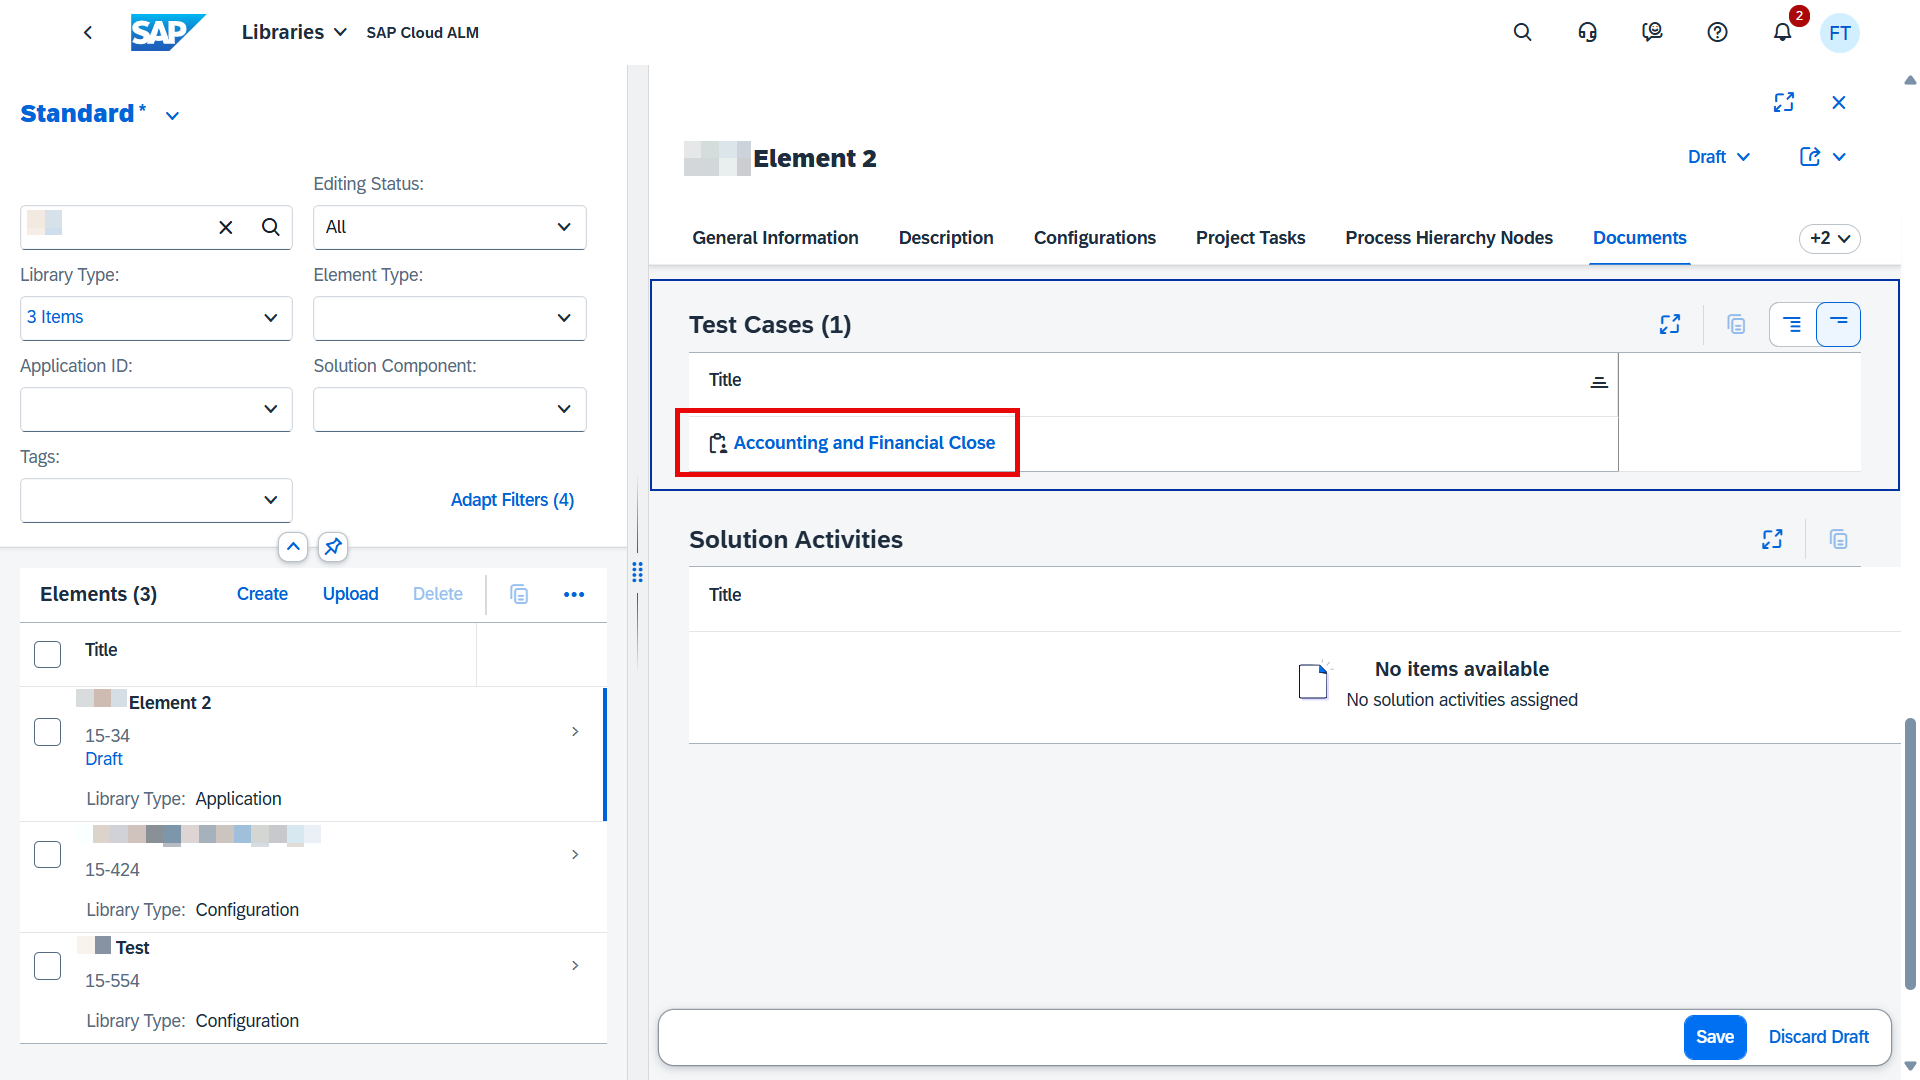
Task: Open the Project Tasks tab
Action: (1250, 239)
